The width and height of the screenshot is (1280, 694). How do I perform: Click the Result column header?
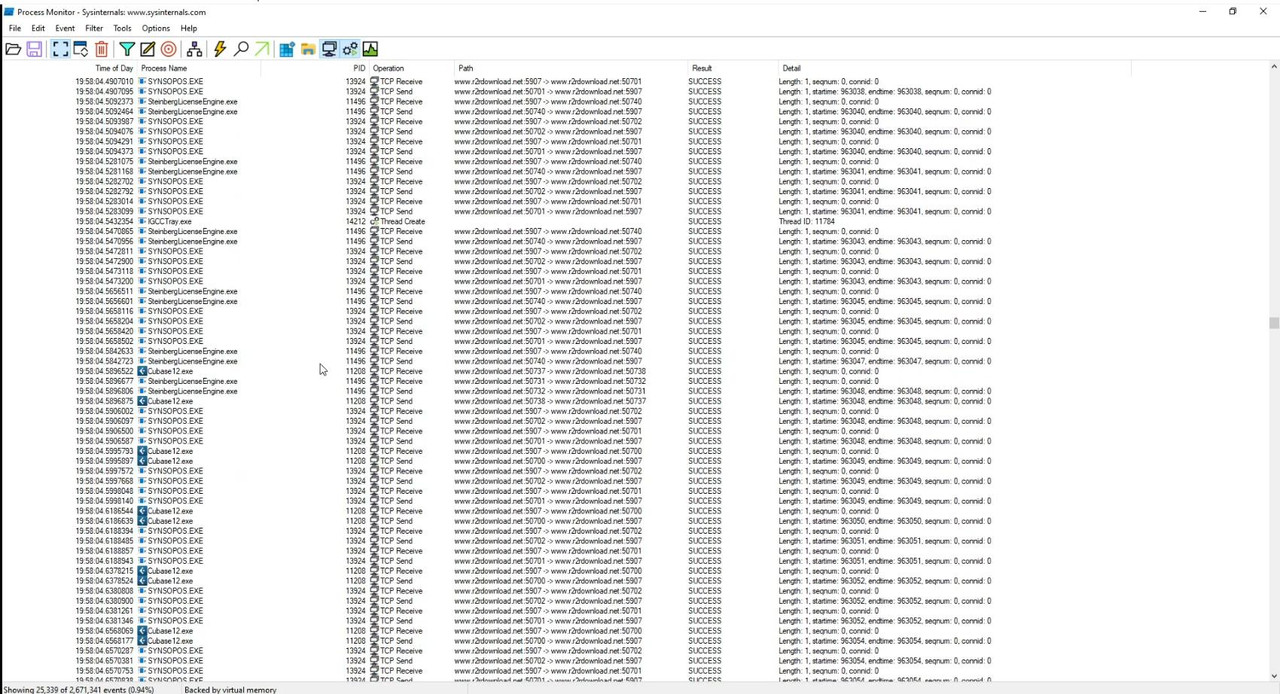coord(702,68)
